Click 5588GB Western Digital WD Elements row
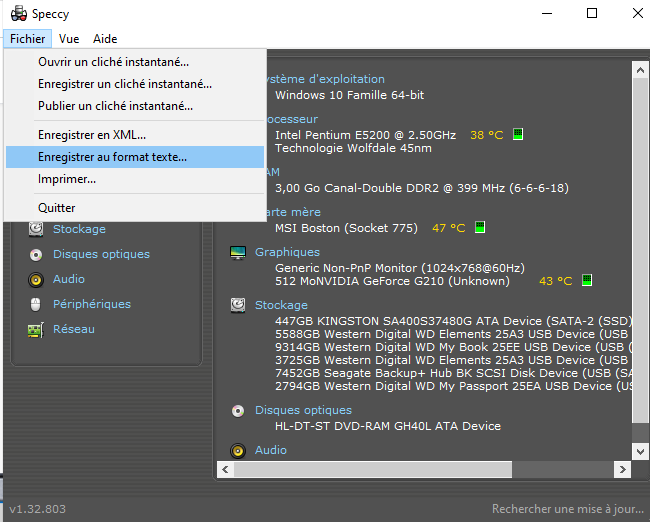Viewport: 650px width, 522px height. coord(453,334)
